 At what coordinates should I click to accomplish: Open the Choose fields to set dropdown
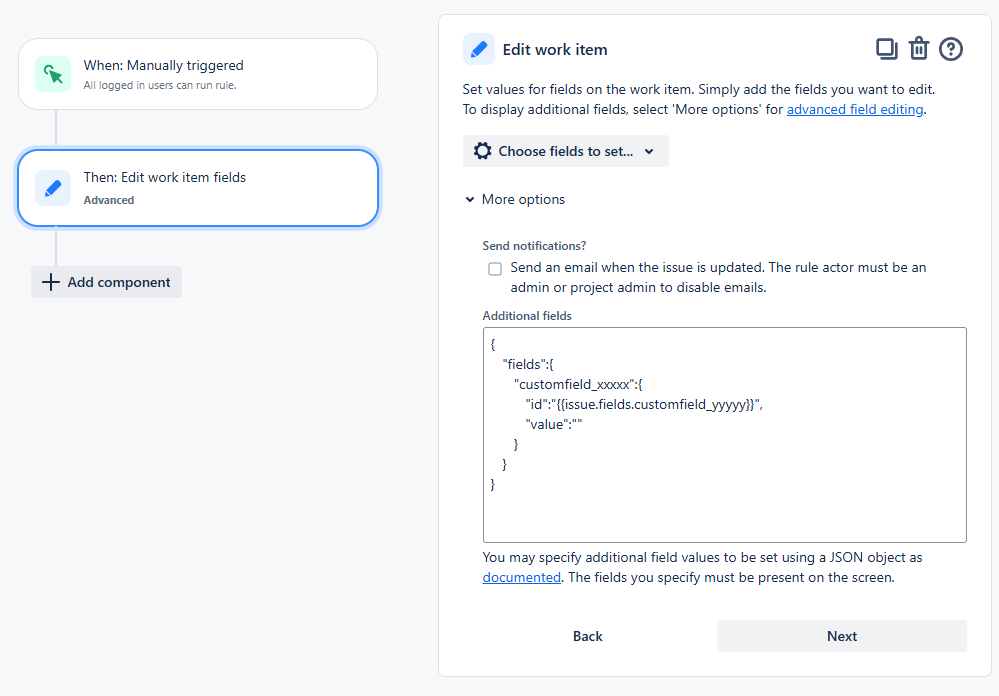point(565,151)
